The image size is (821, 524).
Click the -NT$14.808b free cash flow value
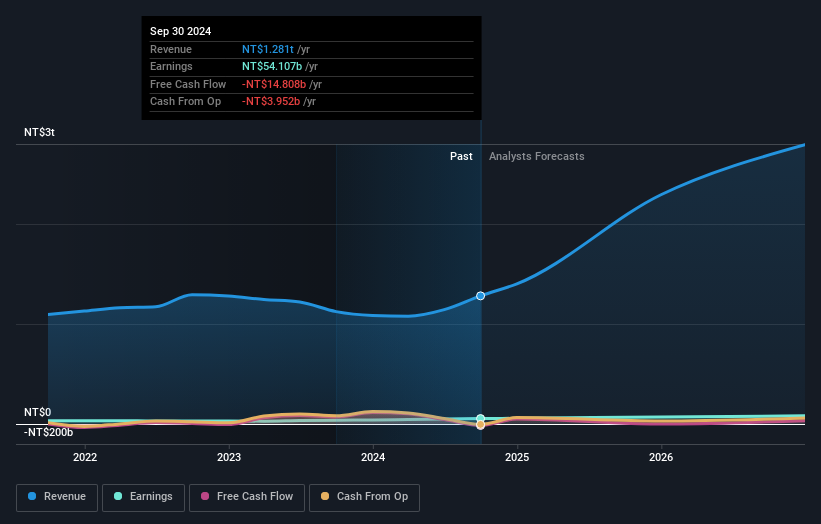274,84
